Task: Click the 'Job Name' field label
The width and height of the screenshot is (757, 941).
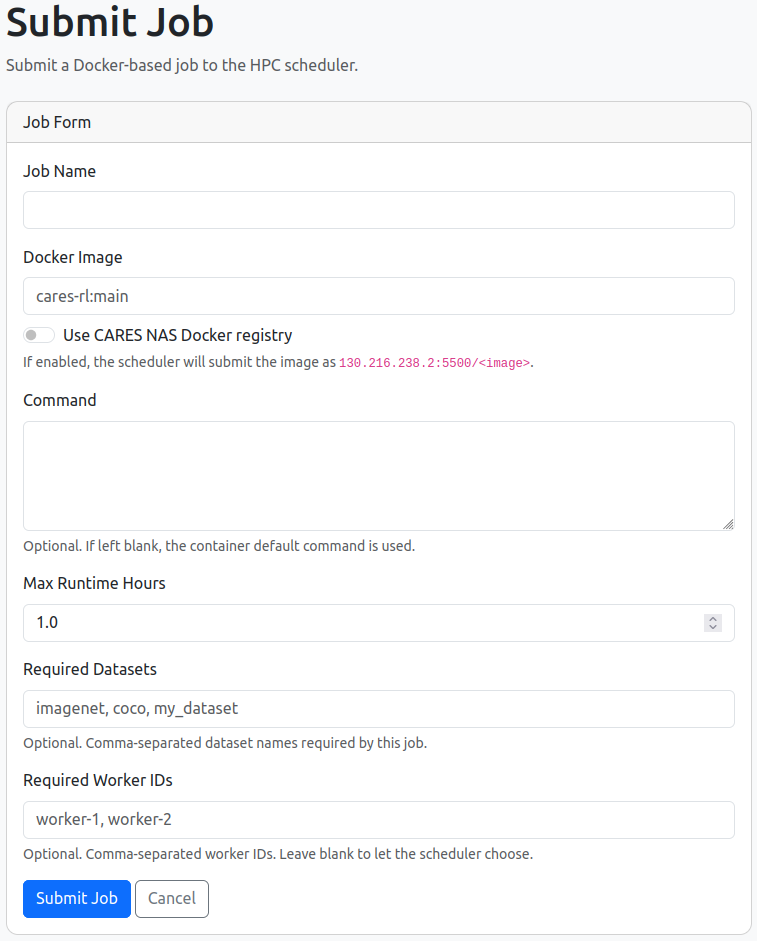Action: (x=59, y=171)
